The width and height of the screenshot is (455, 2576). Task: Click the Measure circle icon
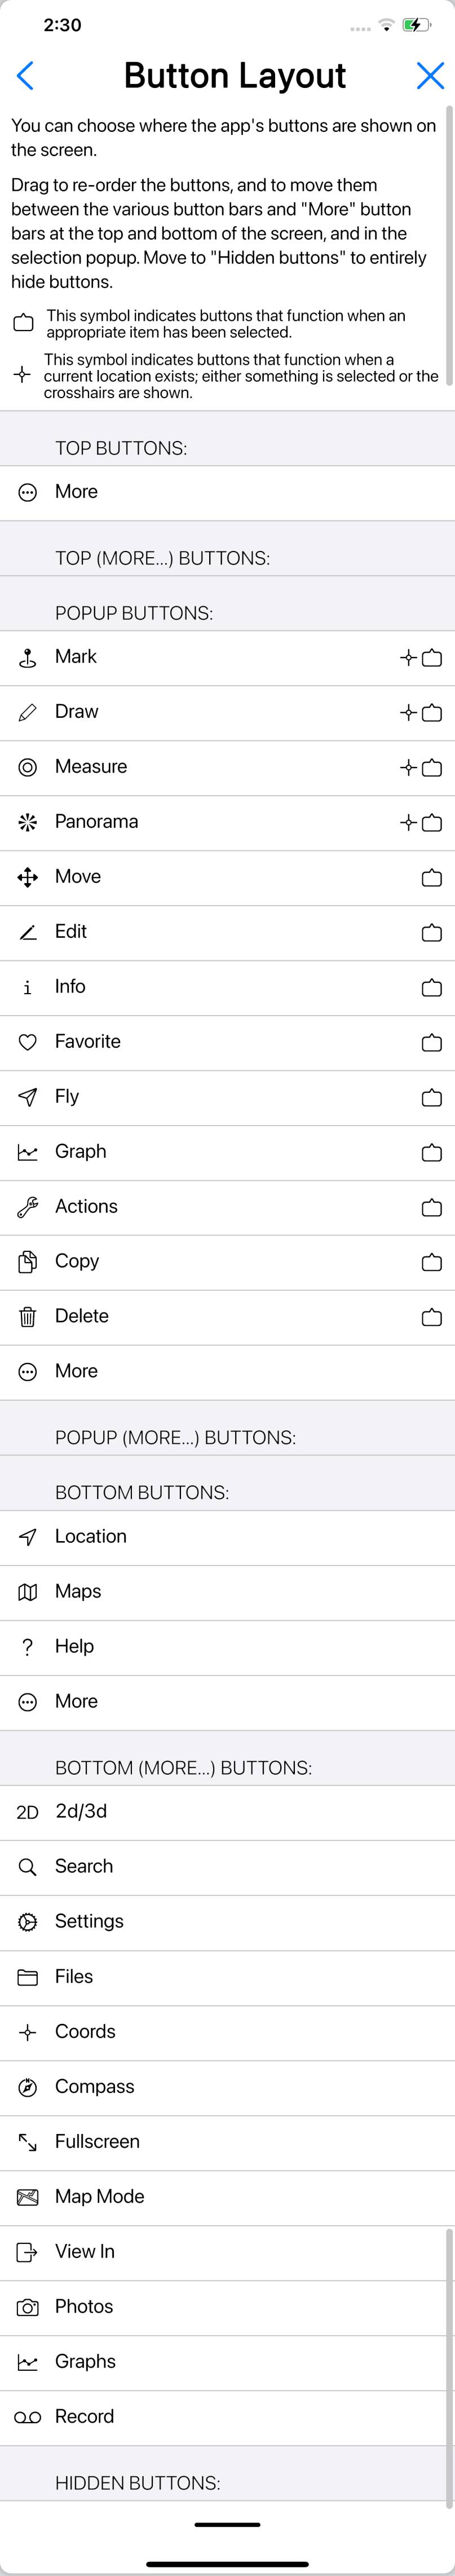[28, 768]
